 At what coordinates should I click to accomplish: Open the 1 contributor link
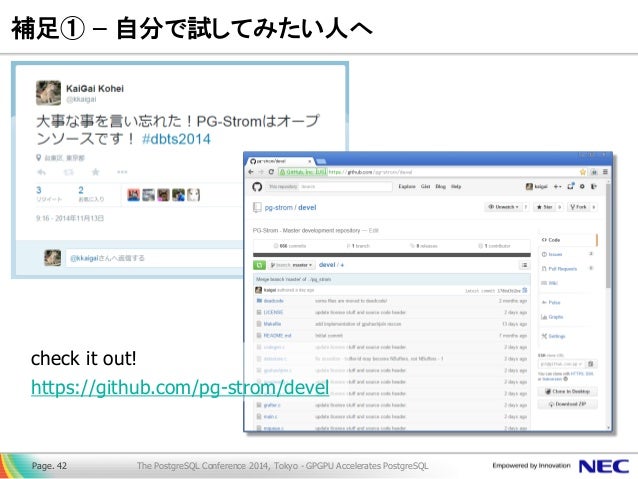tap(494, 246)
